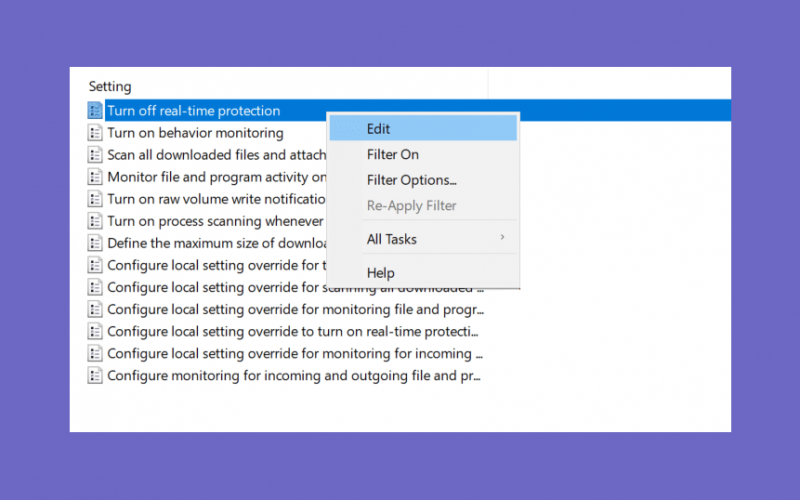Click the icon beside Turn on raw volume write
Image resolution: width=800 pixels, height=500 pixels.
[95, 199]
